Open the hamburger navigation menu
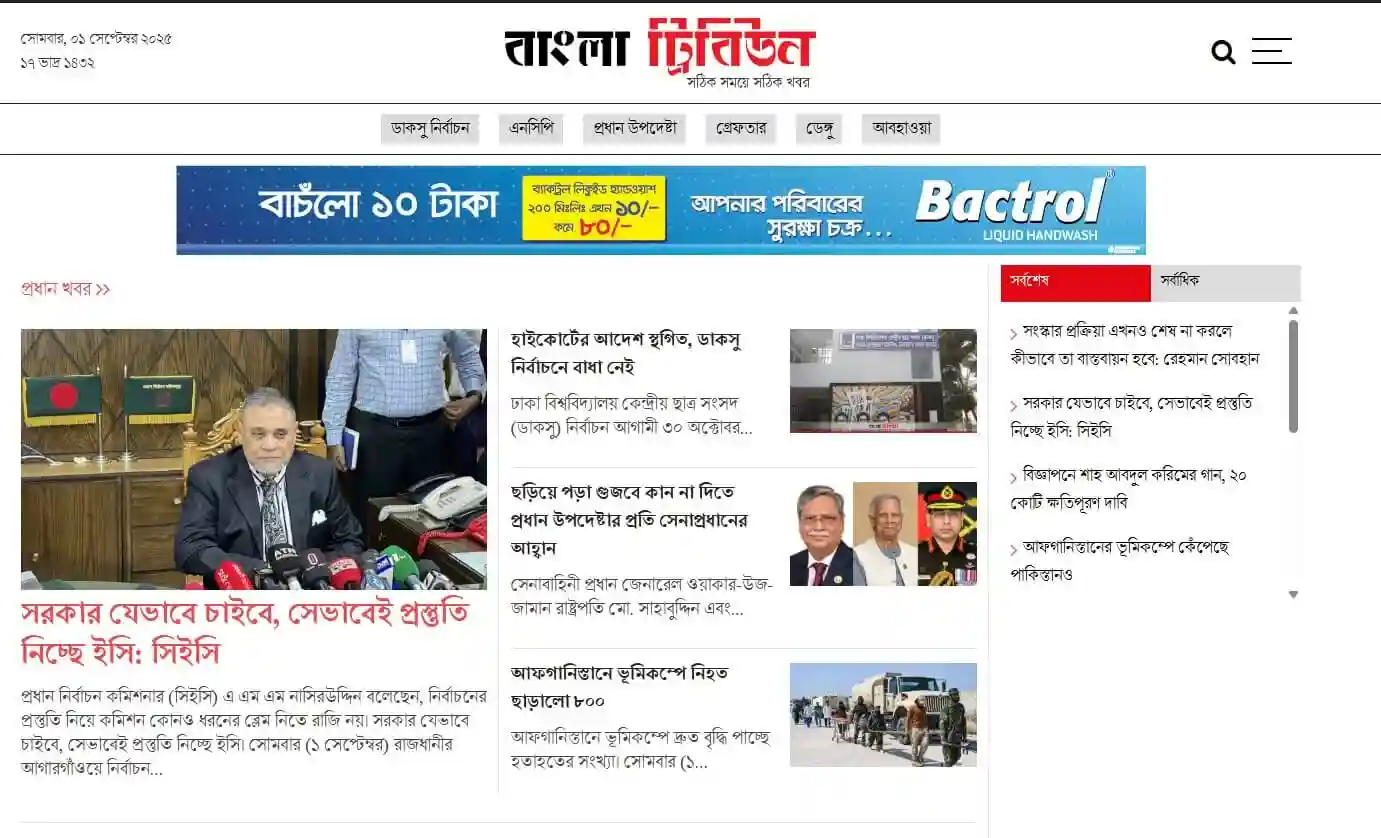 coord(1271,51)
